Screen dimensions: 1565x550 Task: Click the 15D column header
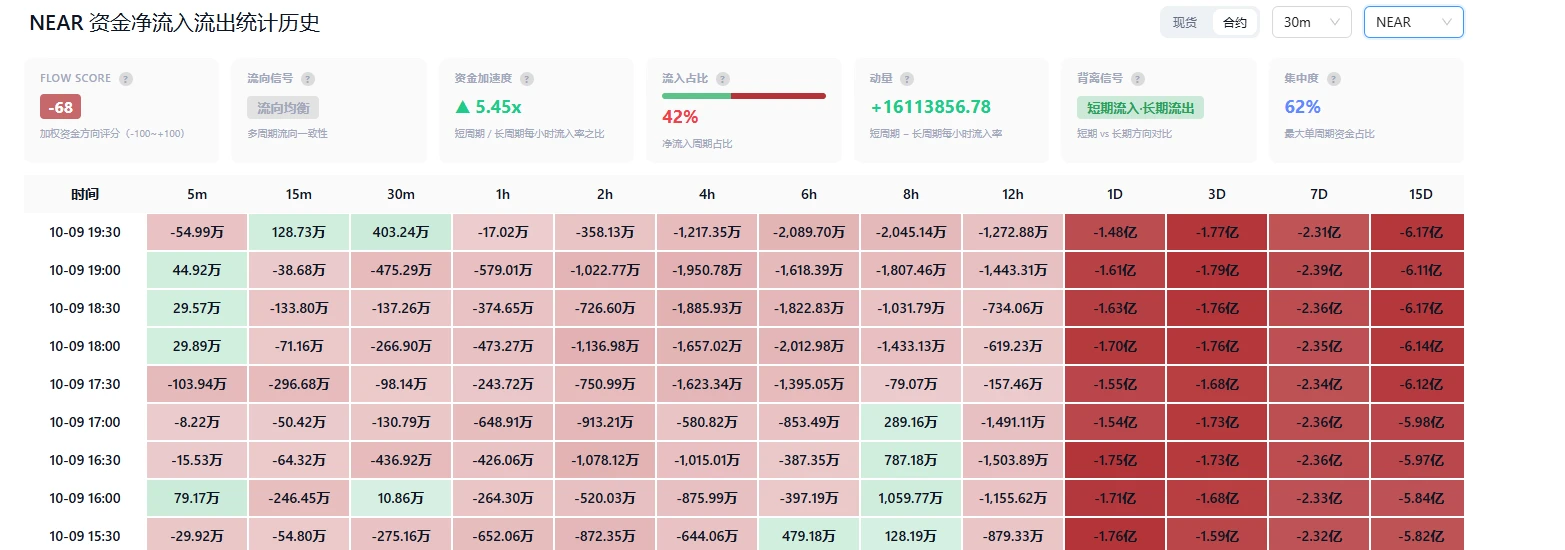[1417, 194]
